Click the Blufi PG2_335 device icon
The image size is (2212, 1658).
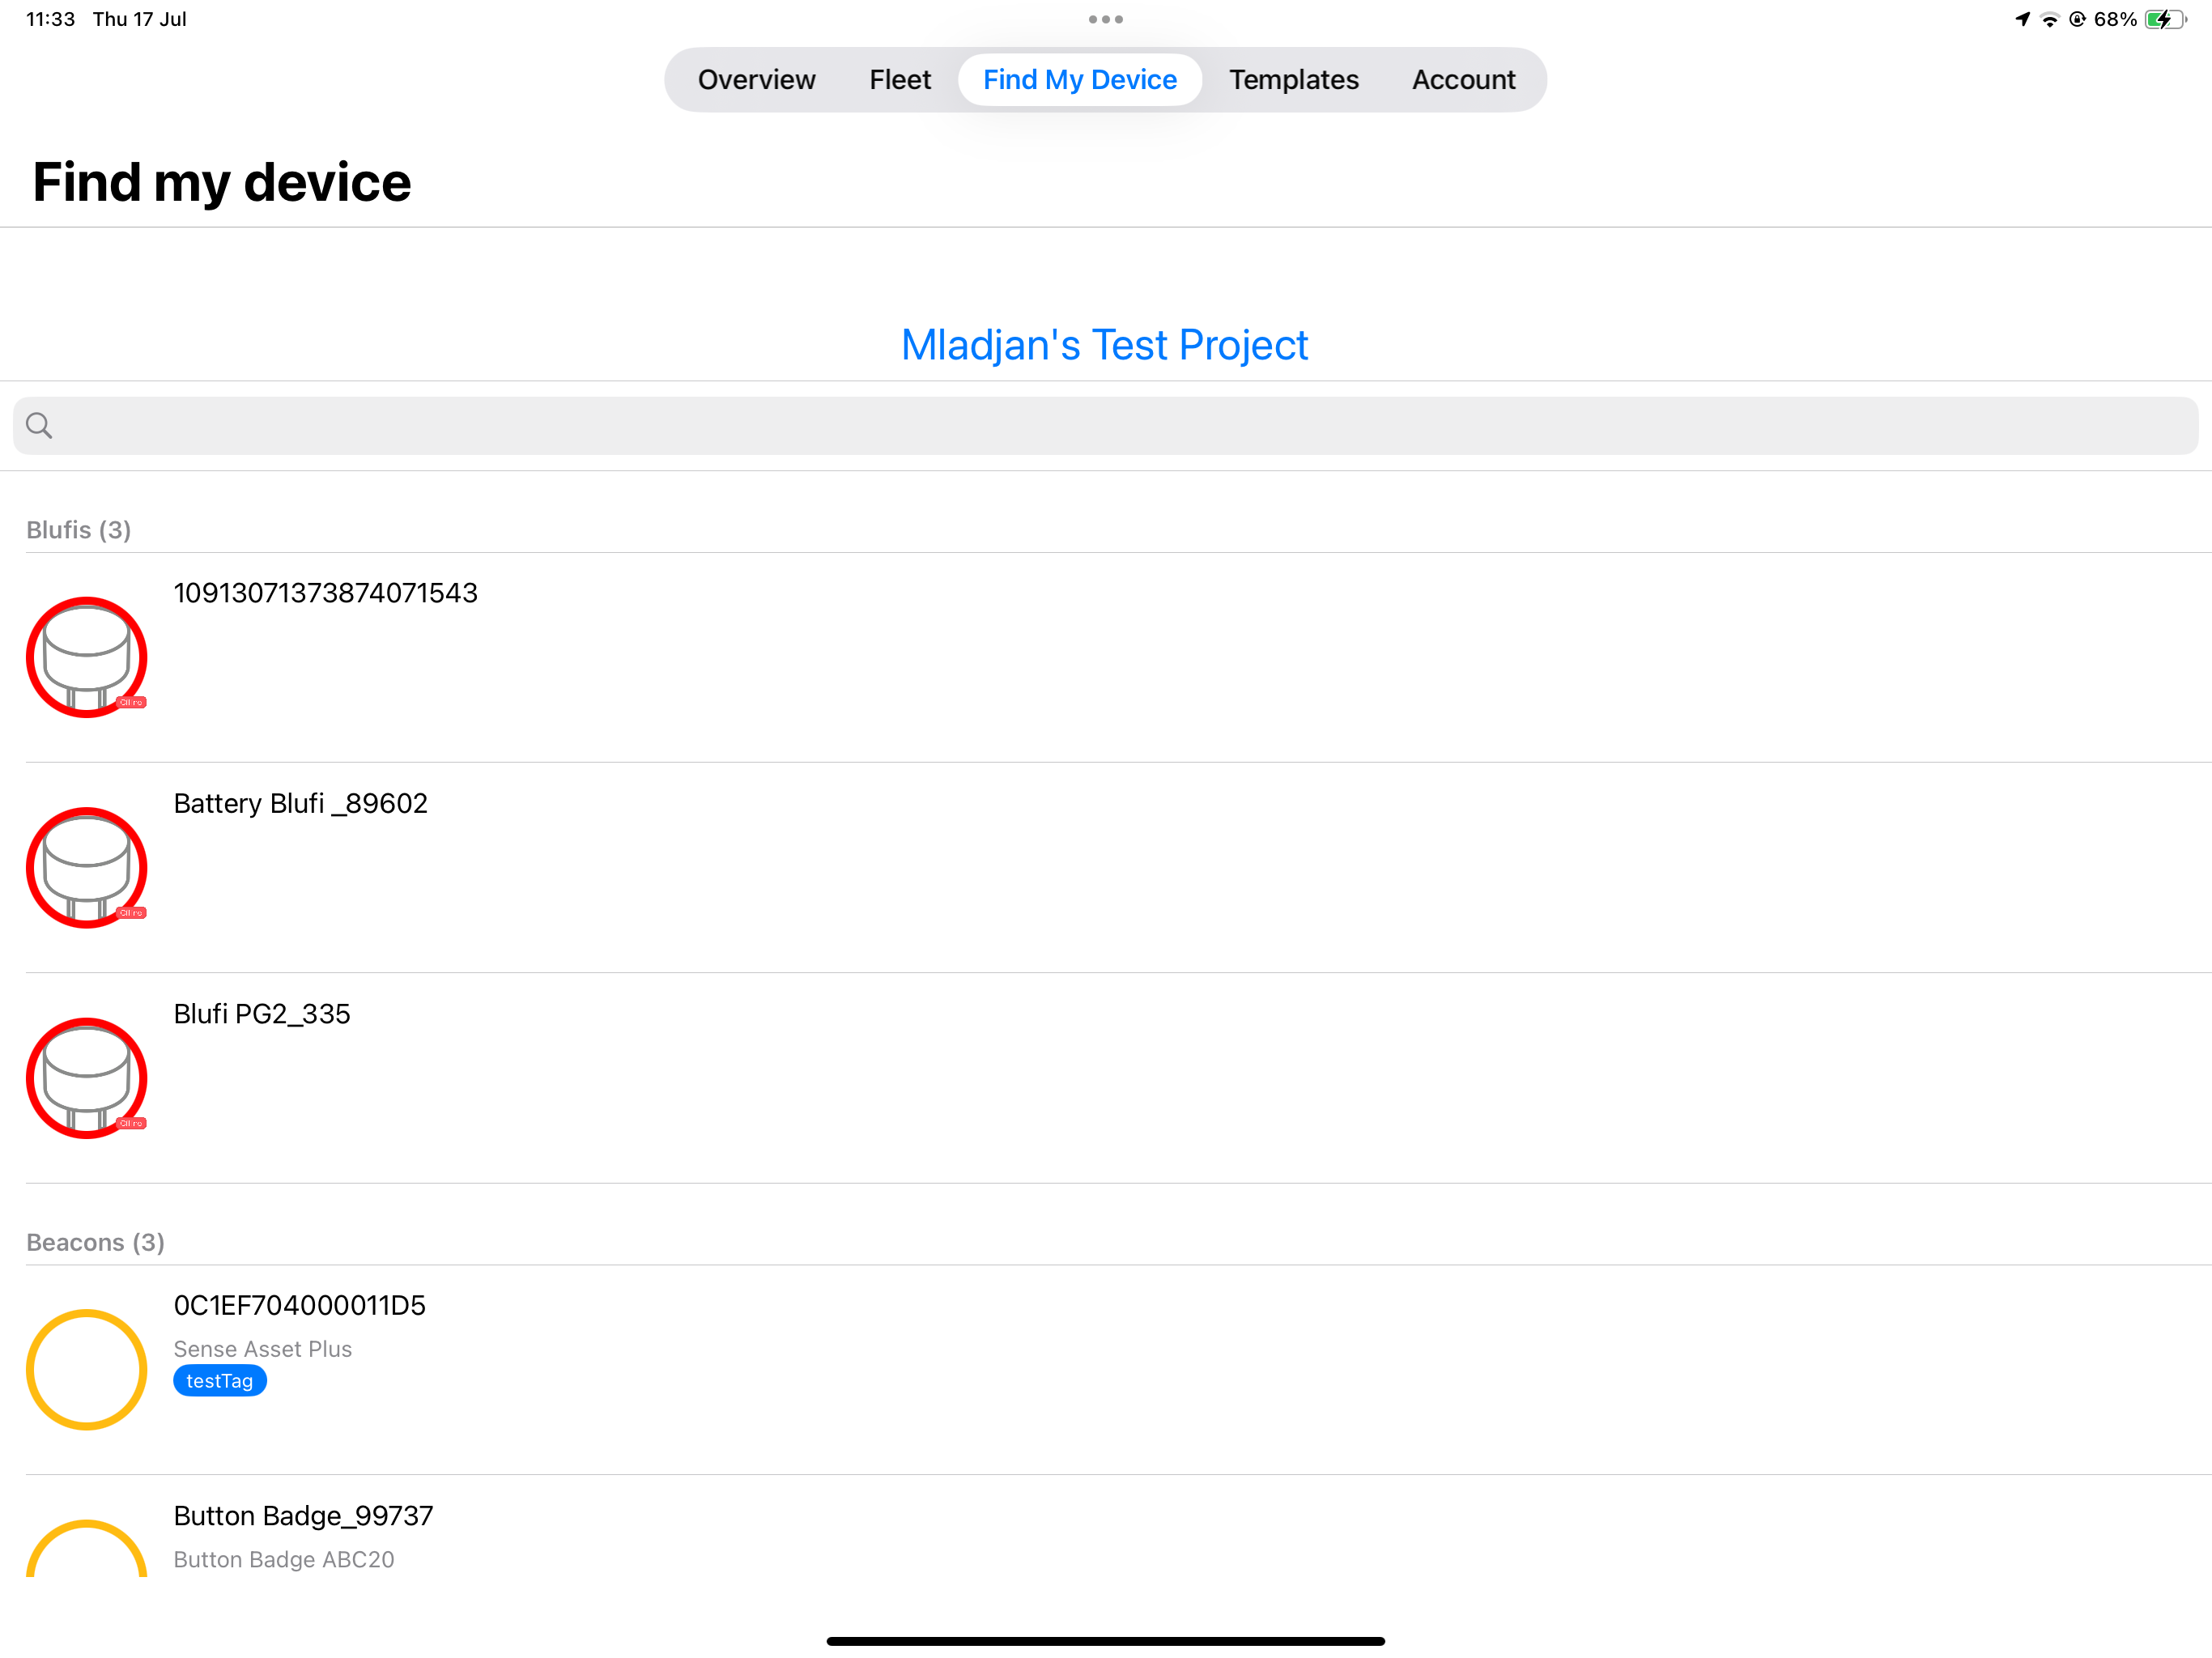tap(87, 1078)
